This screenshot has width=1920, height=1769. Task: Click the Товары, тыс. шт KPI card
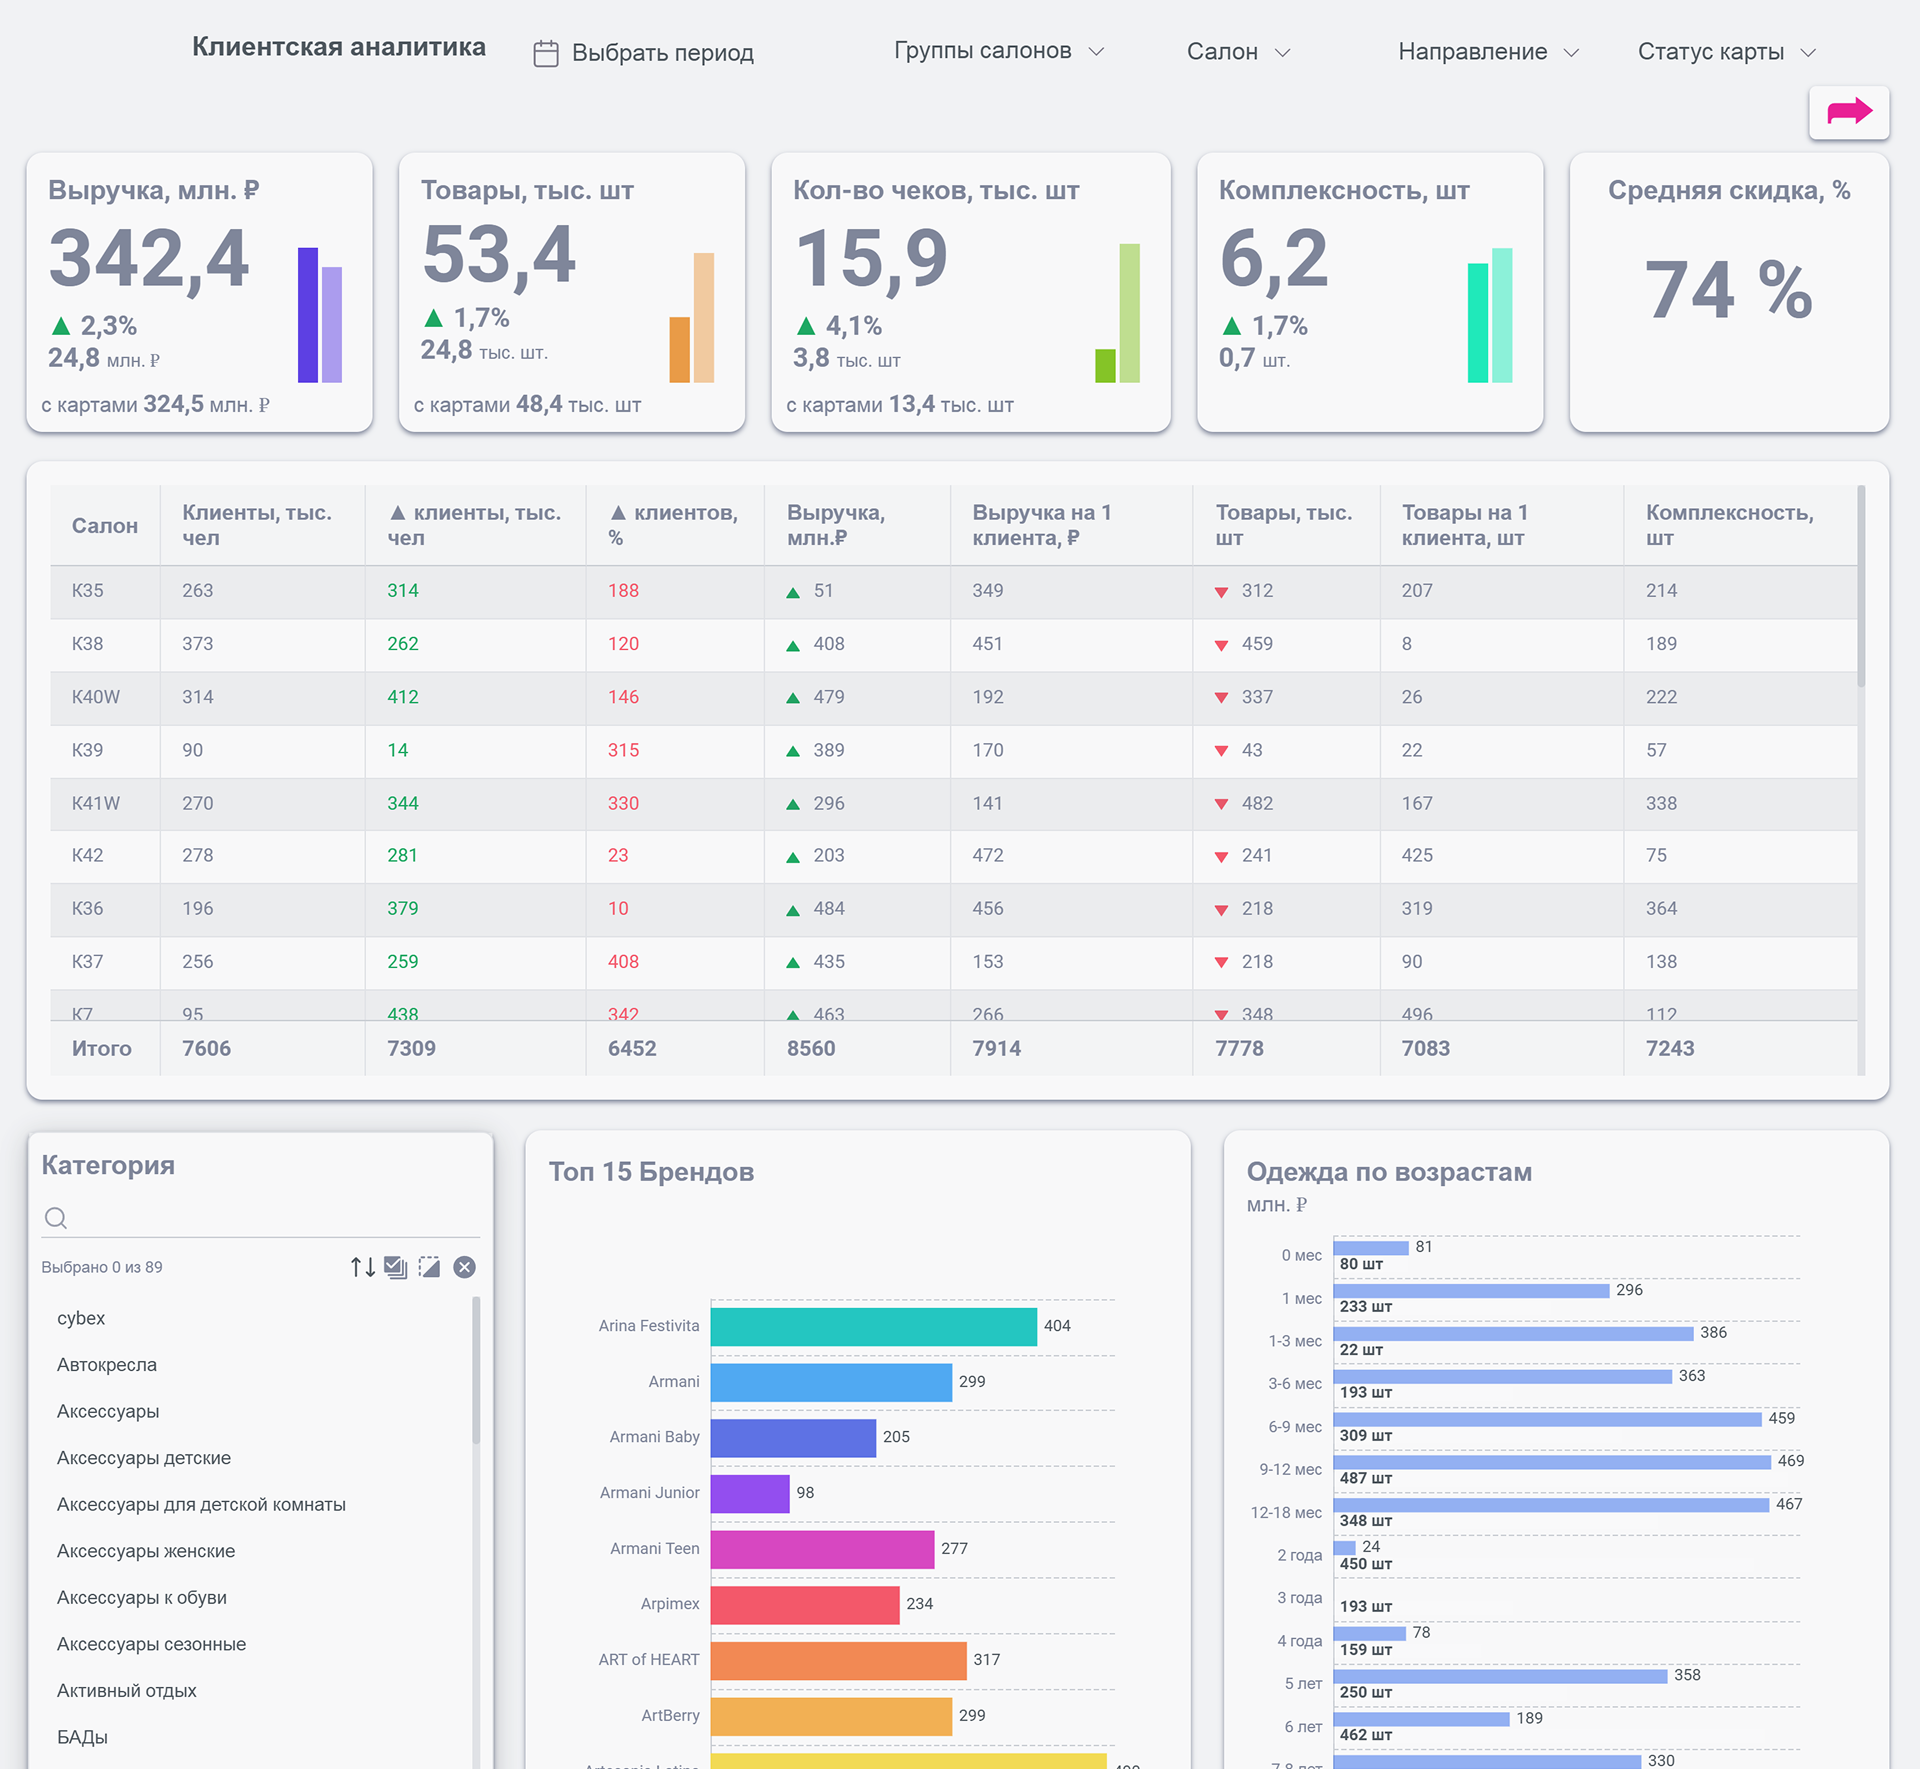[572, 292]
